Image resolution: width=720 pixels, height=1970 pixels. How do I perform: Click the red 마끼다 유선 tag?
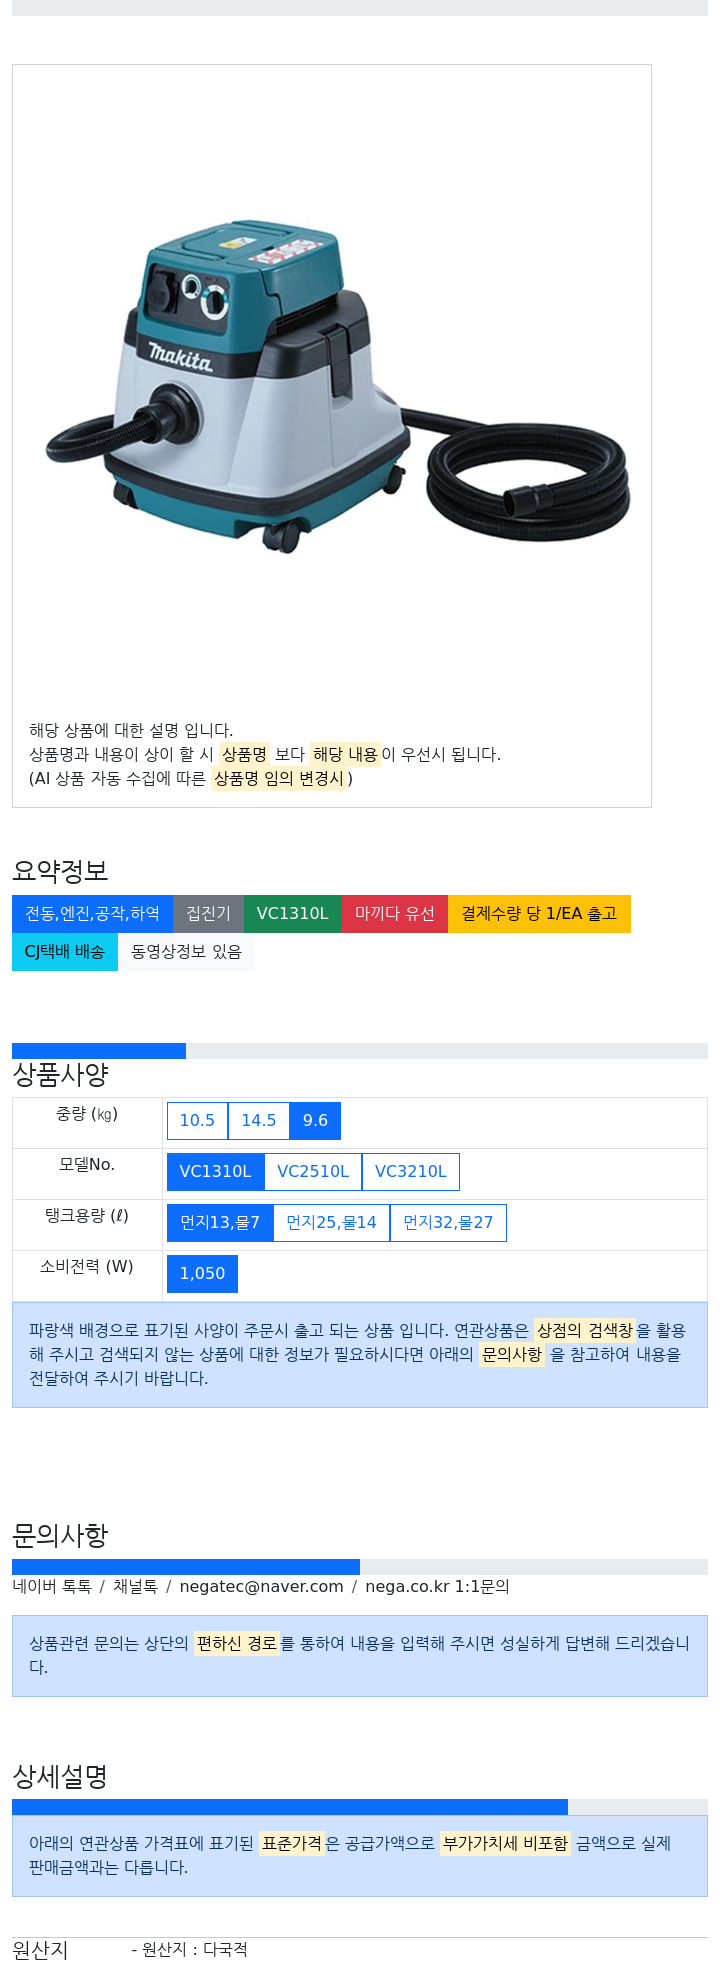click(x=395, y=913)
